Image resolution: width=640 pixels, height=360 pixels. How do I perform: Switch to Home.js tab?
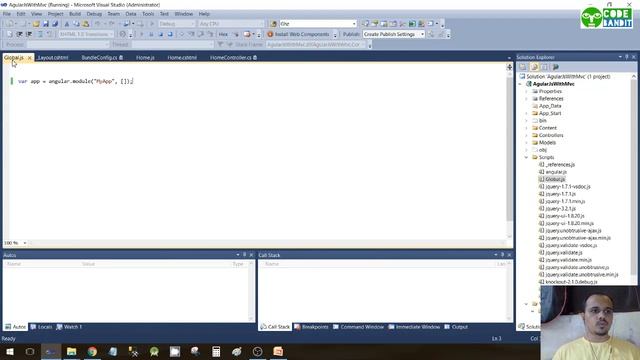(x=145, y=58)
